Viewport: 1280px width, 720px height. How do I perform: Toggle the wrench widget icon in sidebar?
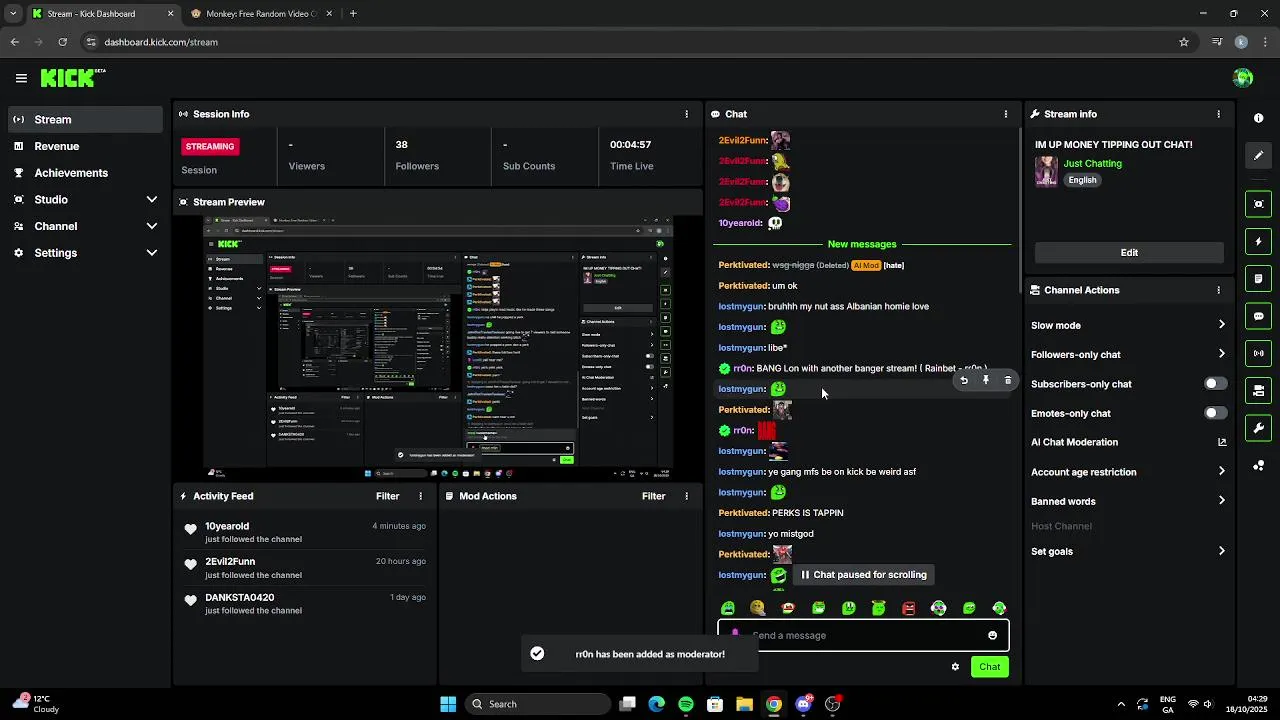[1258, 428]
